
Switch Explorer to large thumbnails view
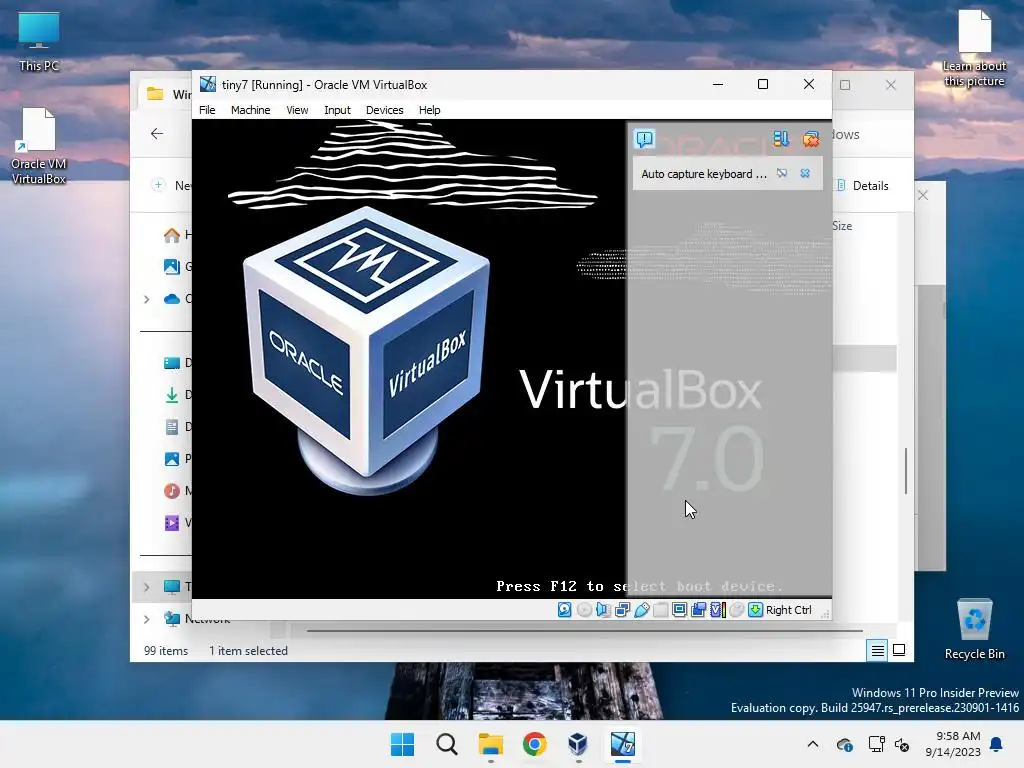point(899,650)
